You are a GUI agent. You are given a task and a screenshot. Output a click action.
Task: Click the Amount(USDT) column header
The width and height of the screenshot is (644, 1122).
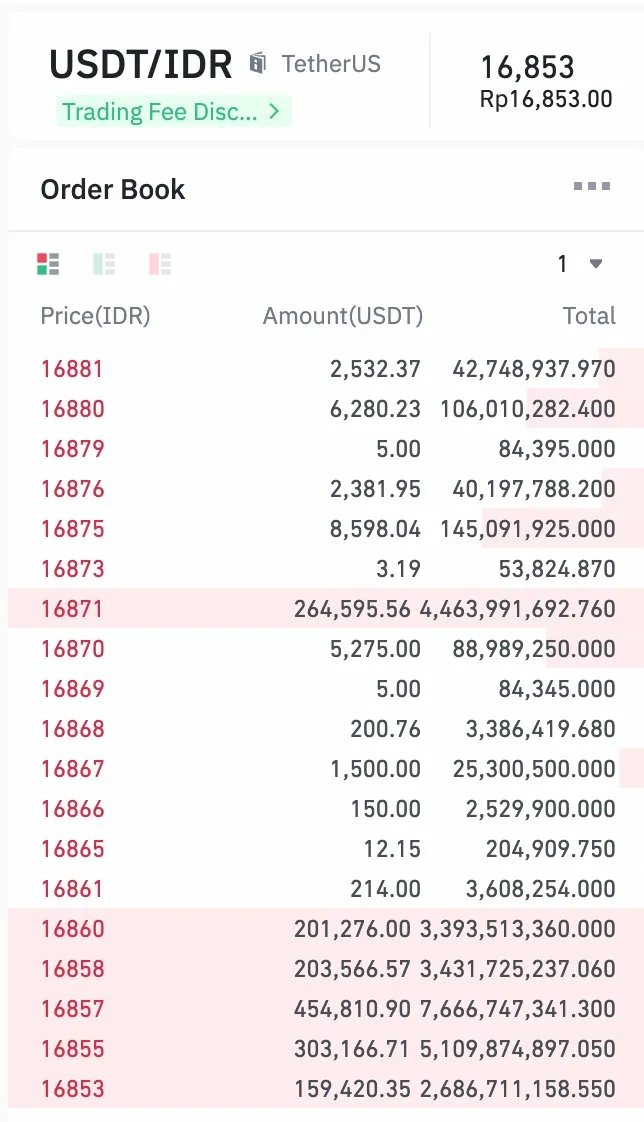(x=342, y=316)
